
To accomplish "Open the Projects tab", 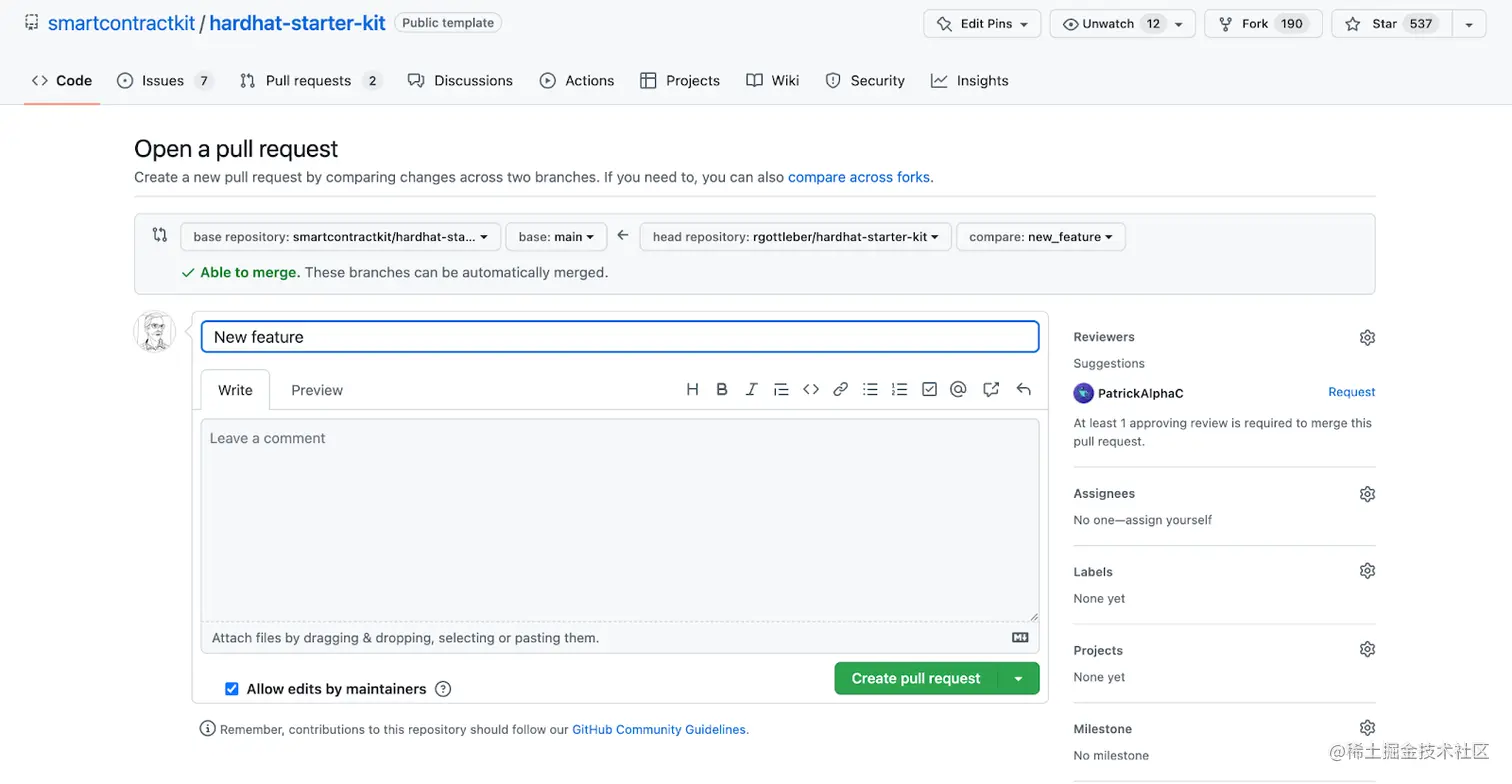I will point(680,81).
